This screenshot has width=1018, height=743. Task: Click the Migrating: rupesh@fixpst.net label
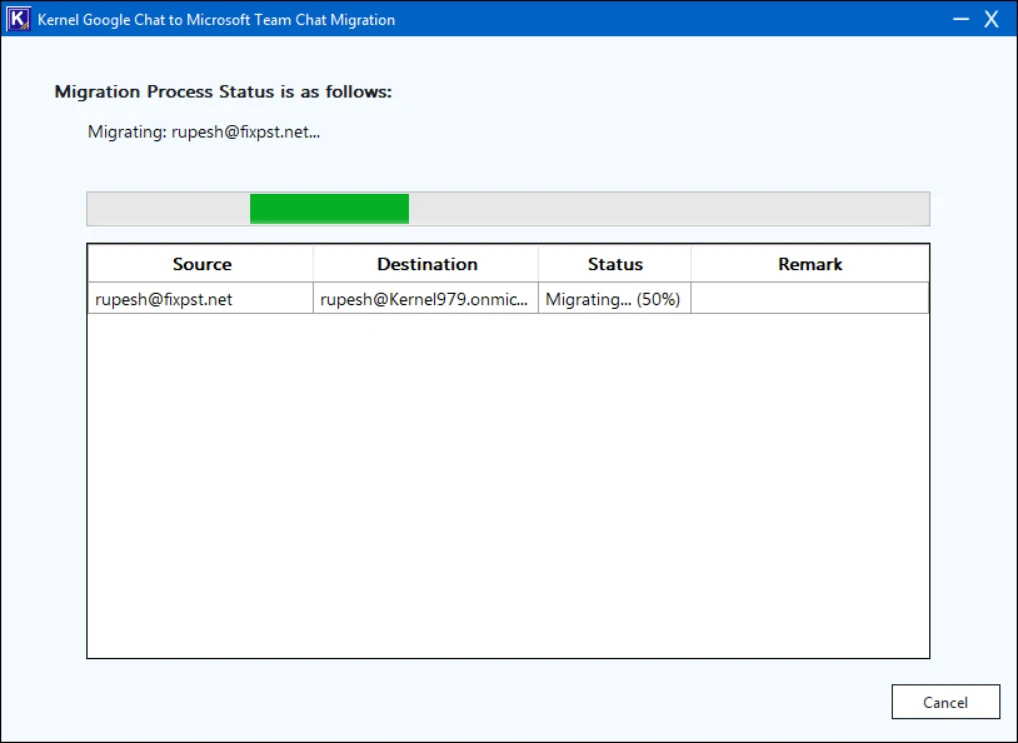coord(204,132)
